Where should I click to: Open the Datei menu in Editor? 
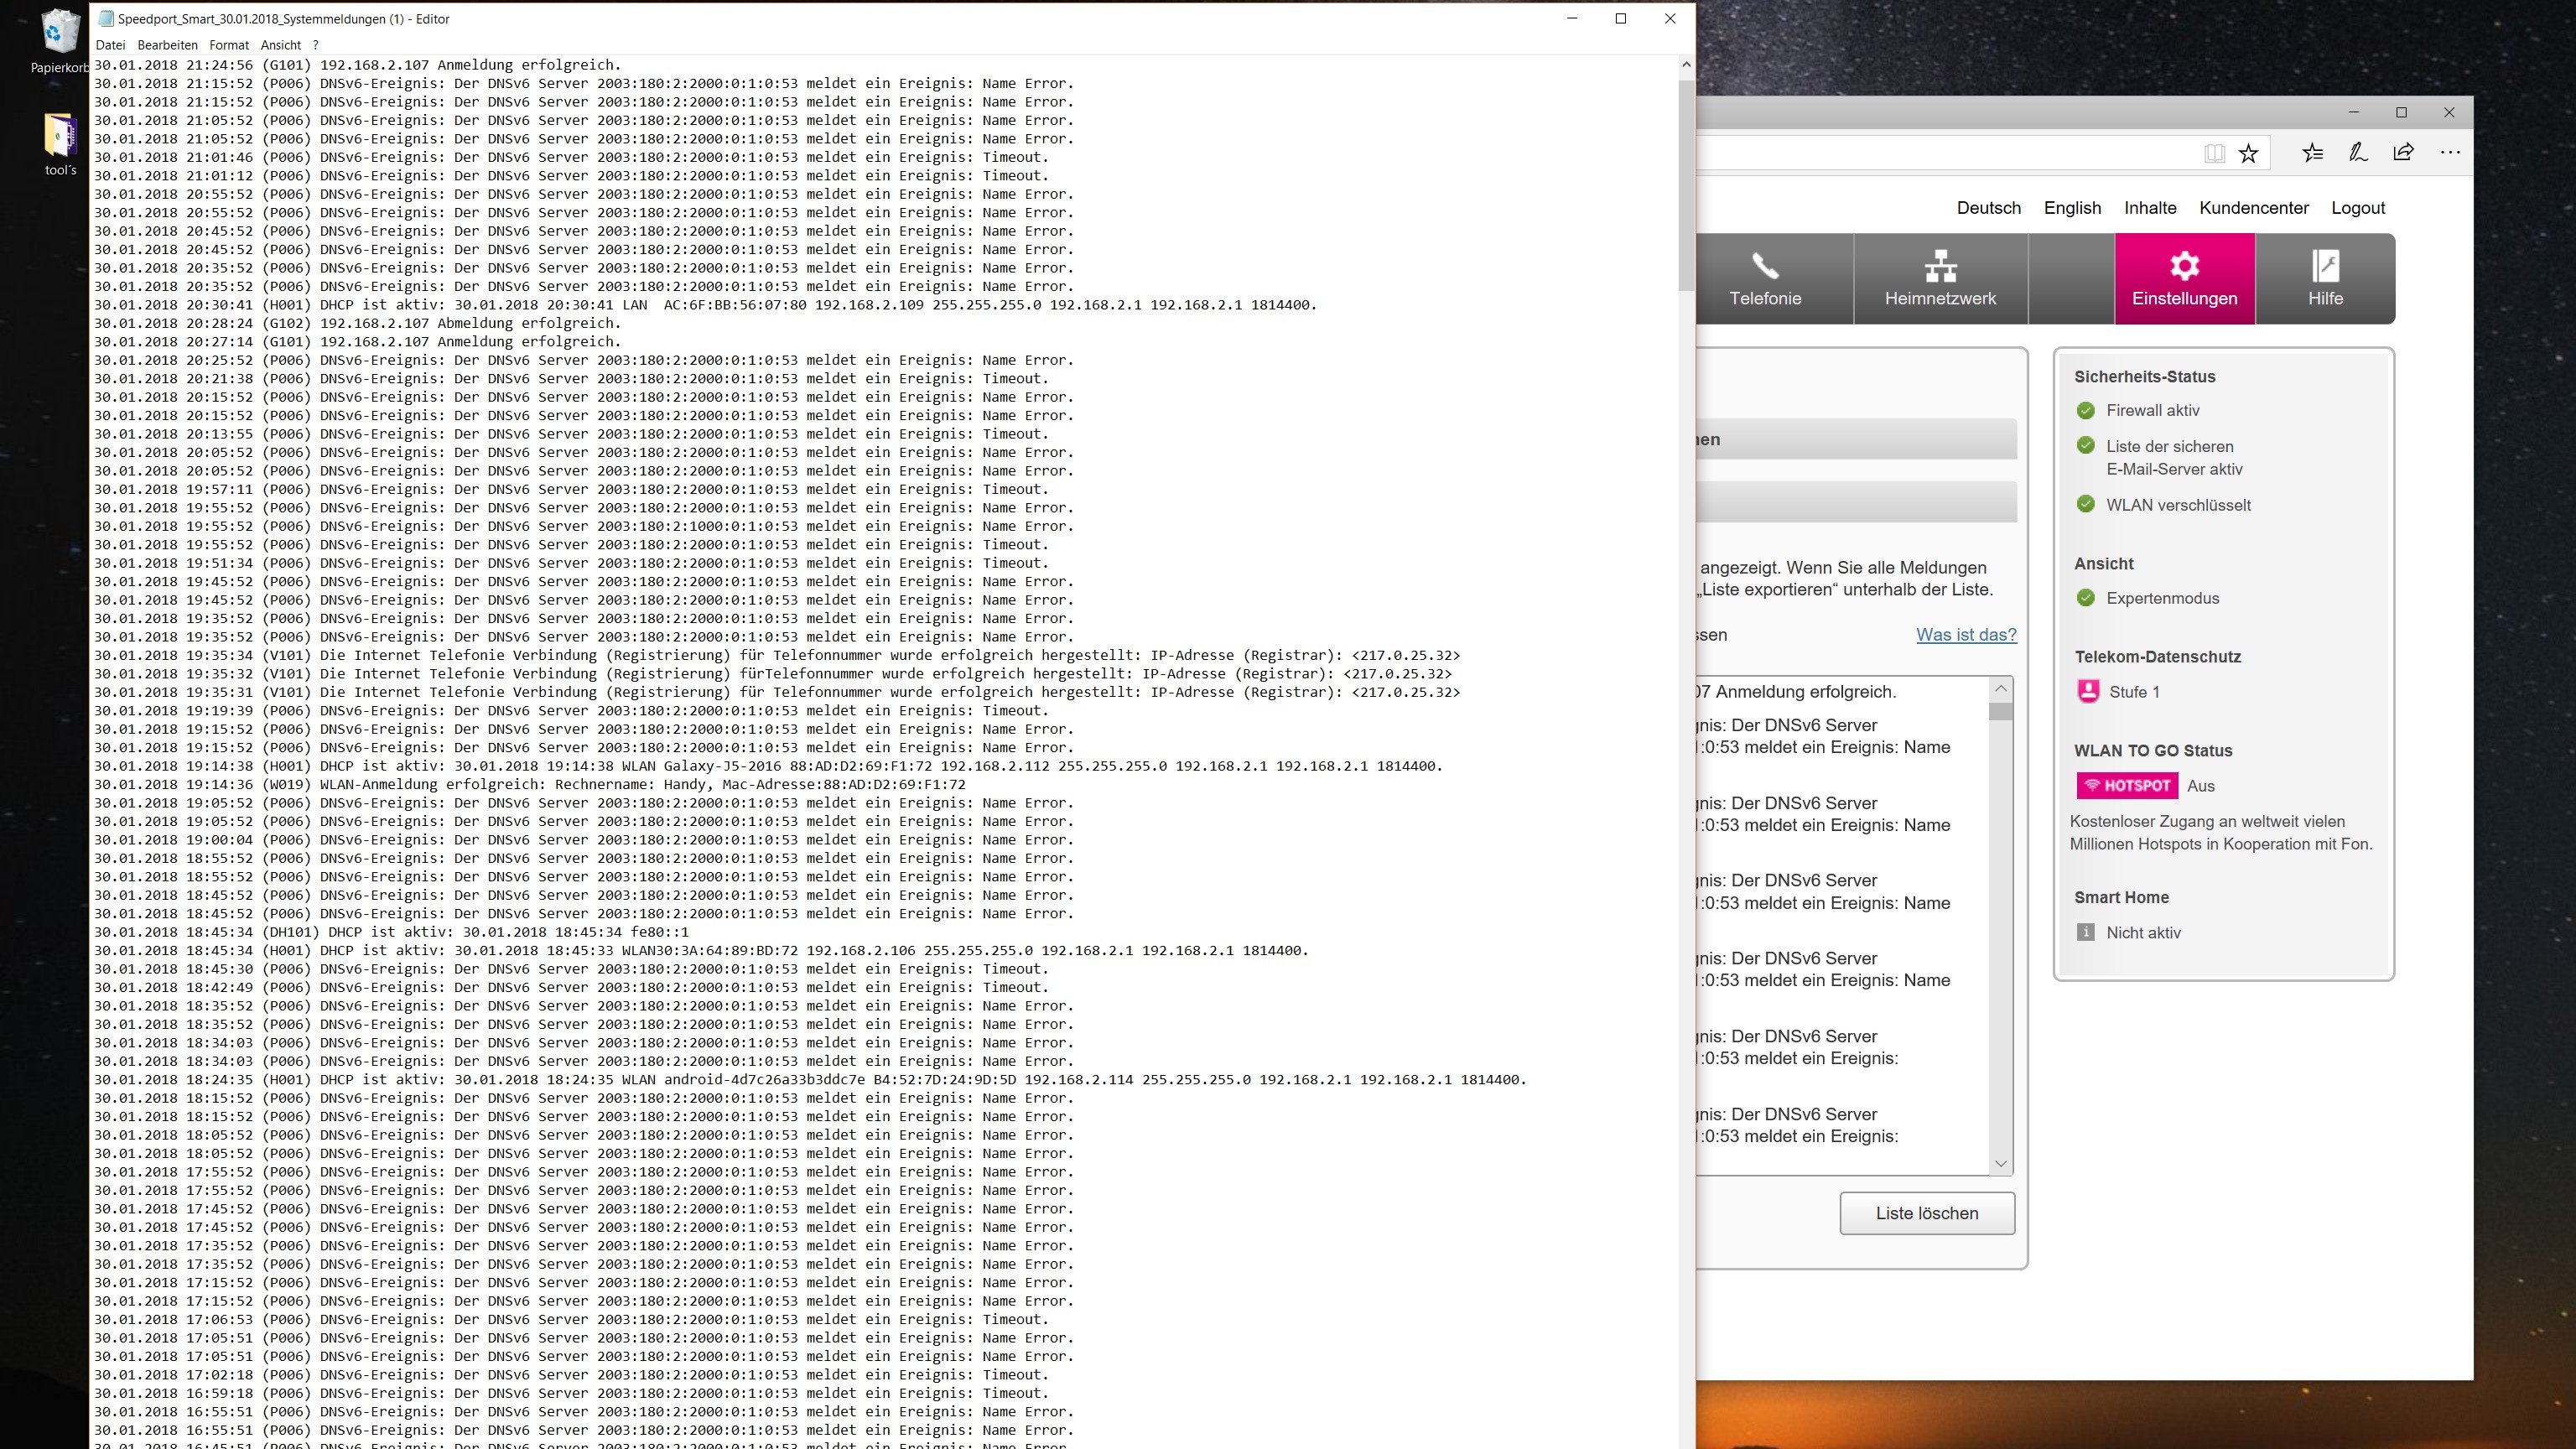(x=110, y=45)
